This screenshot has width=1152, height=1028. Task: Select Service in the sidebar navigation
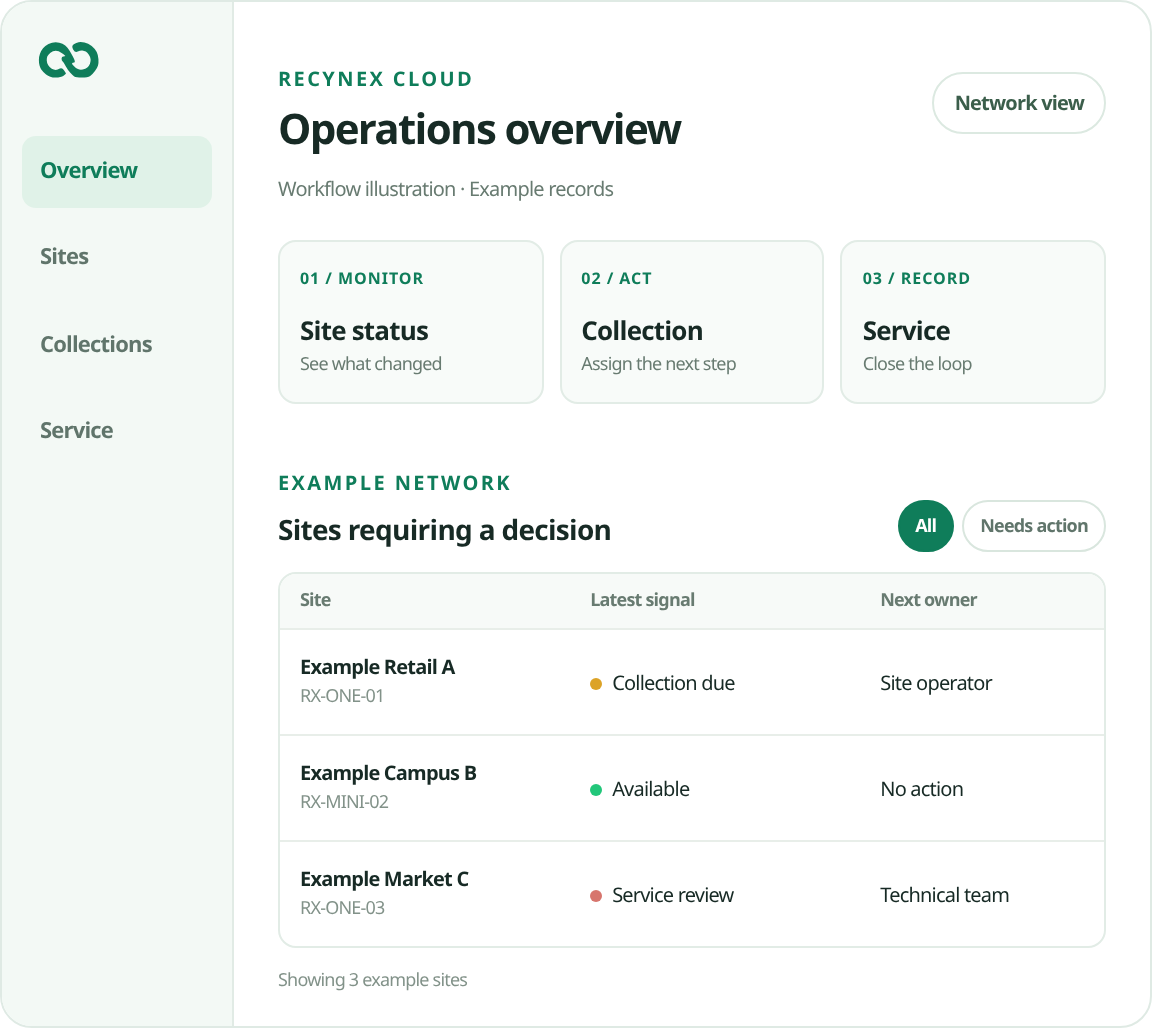coord(76,431)
